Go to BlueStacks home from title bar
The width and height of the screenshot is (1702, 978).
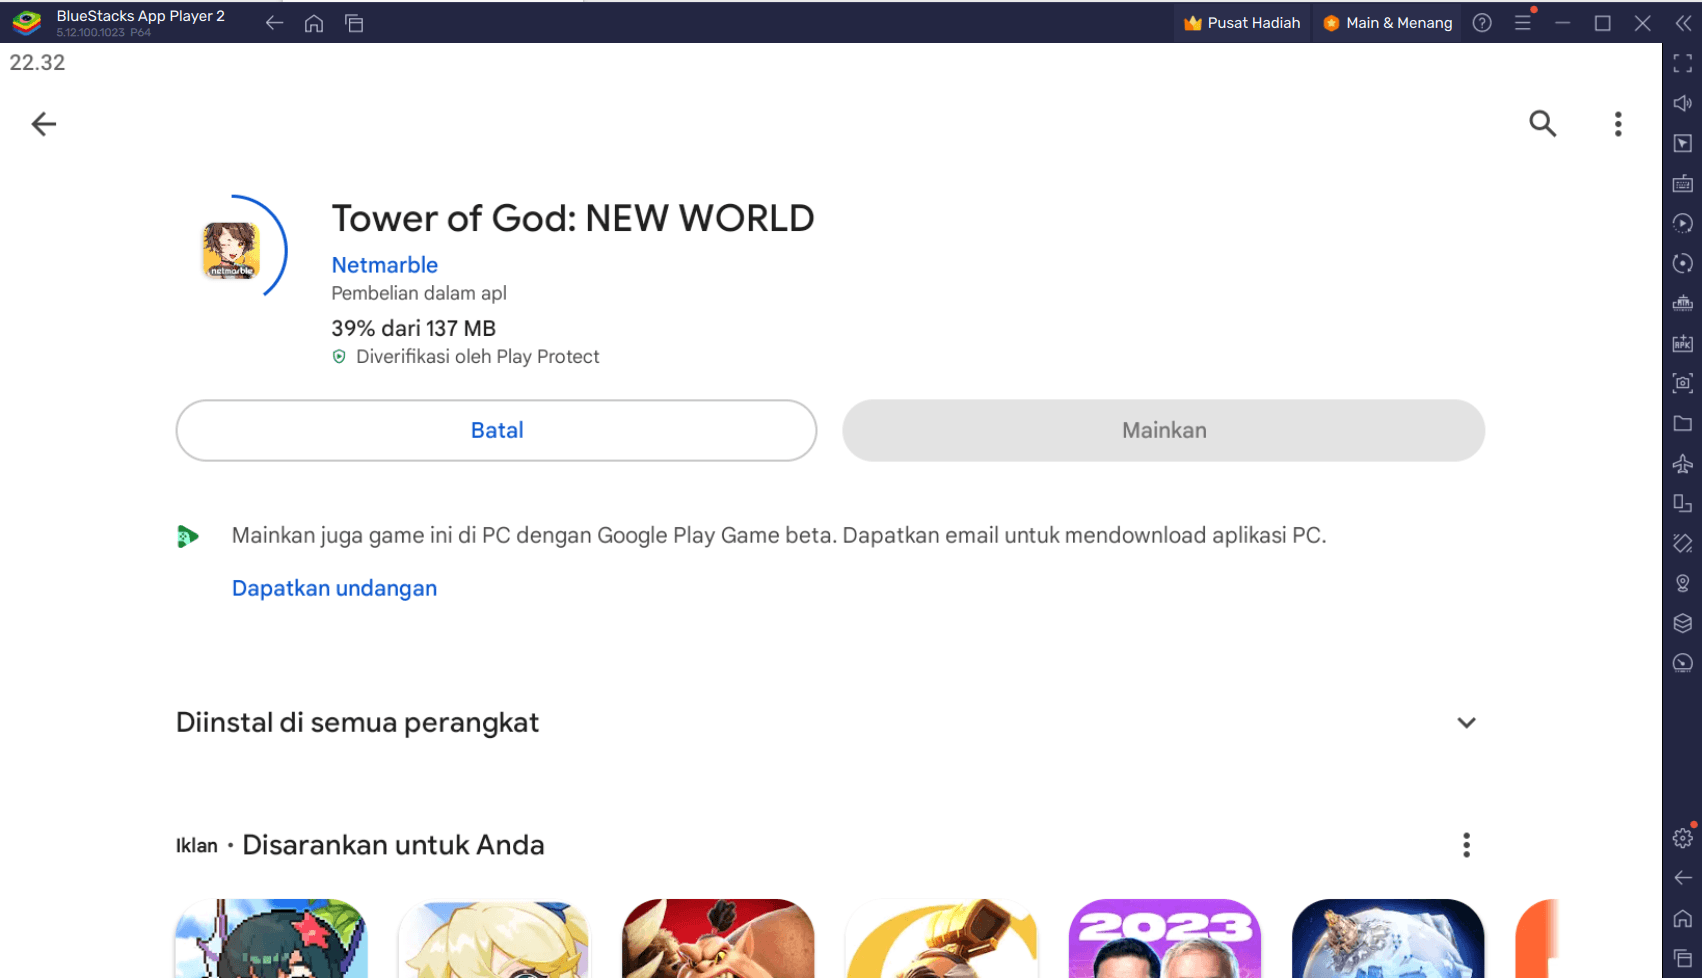point(314,23)
